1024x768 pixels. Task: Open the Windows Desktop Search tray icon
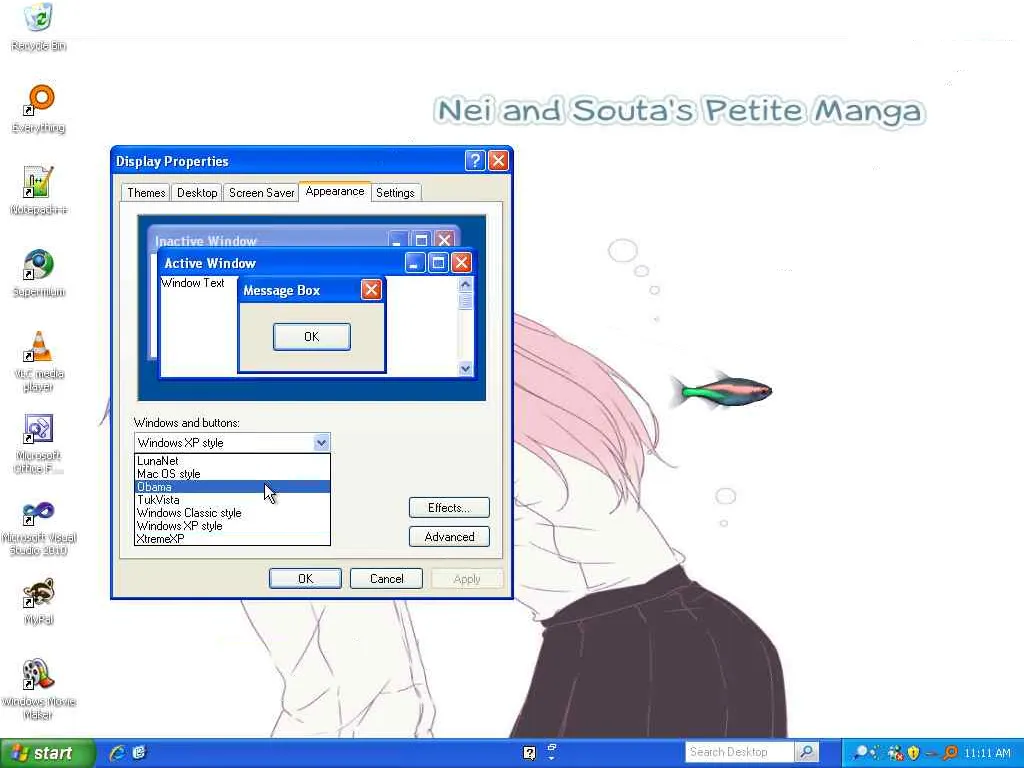click(861, 753)
